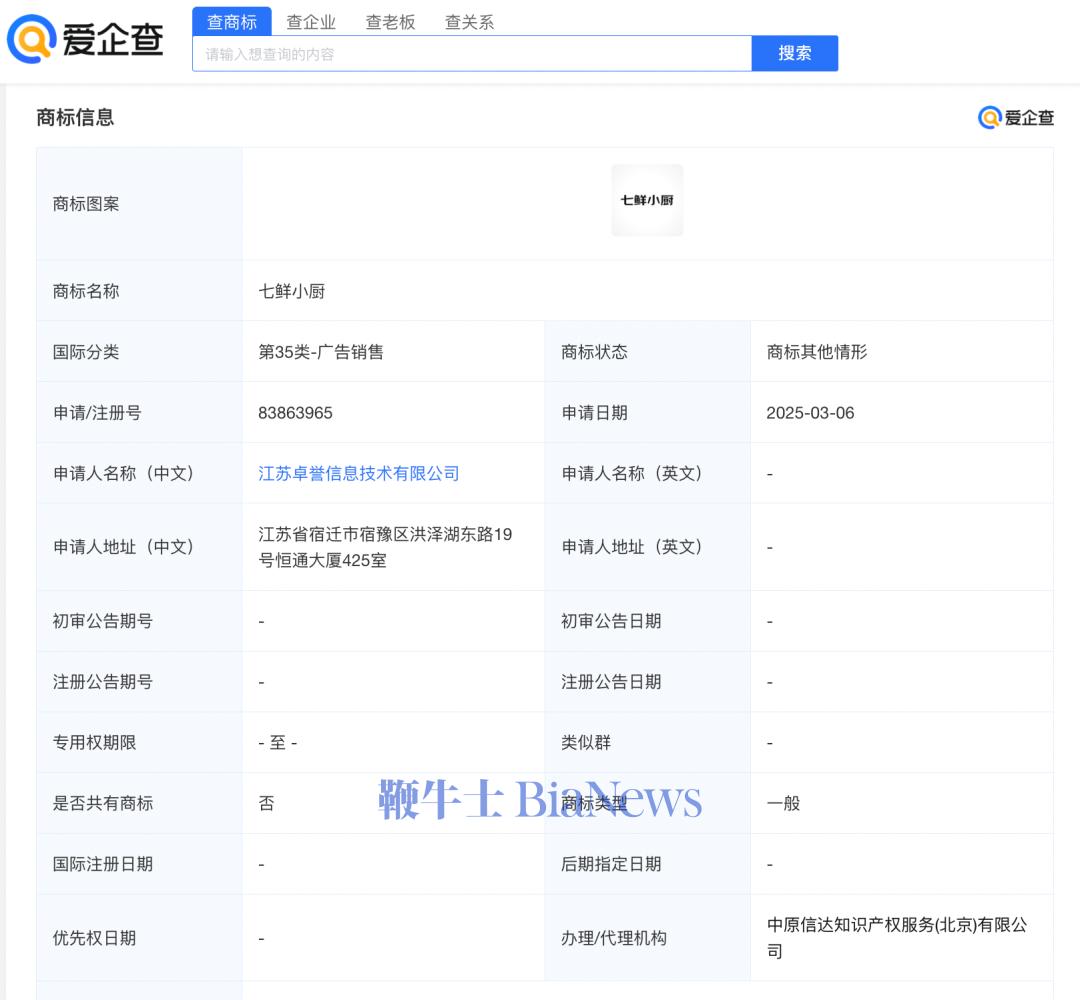
Task: Click the 是否共有商标 label
Action: [103, 803]
